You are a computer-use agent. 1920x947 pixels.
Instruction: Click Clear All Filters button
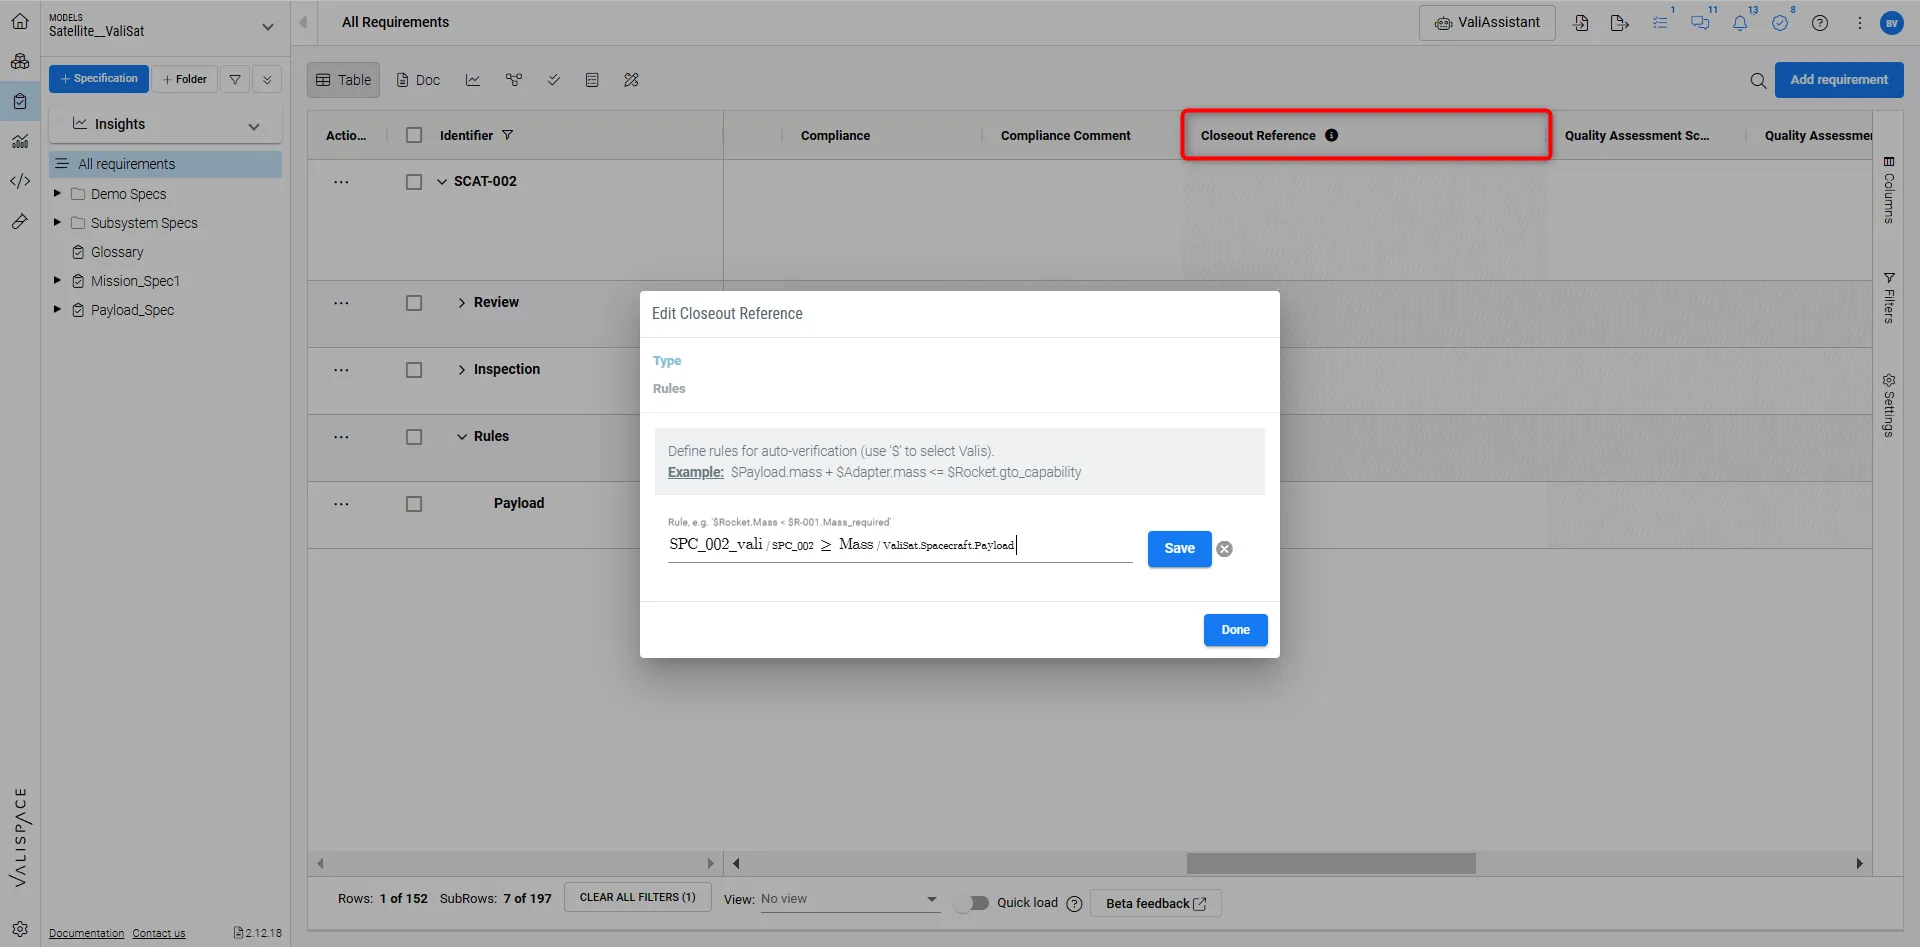tap(638, 898)
